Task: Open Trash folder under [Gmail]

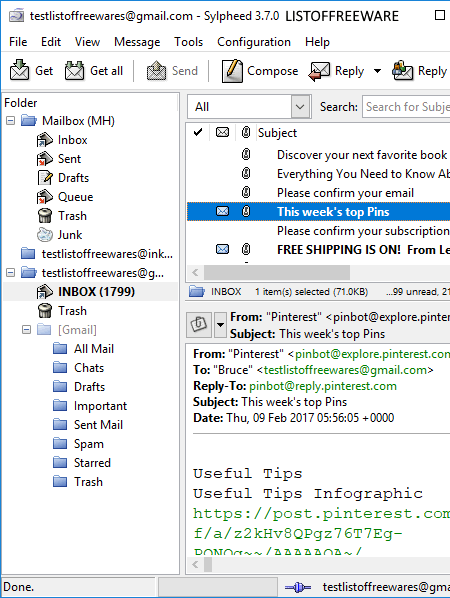Action: click(88, 482)
